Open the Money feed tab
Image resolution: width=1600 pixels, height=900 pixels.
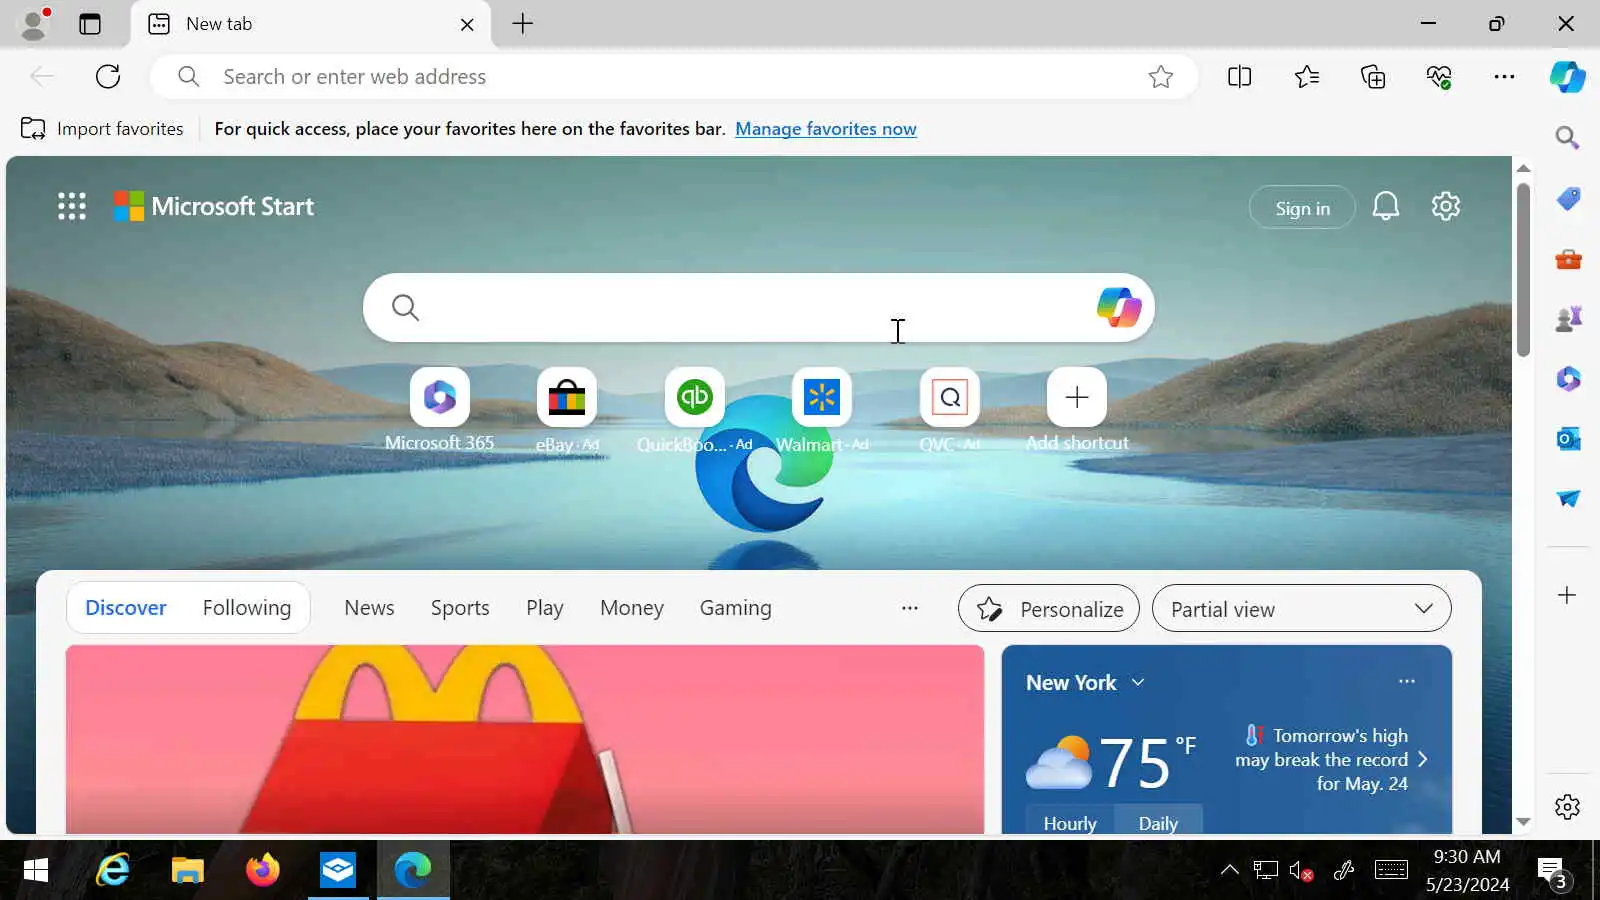[x=632, y=608]
